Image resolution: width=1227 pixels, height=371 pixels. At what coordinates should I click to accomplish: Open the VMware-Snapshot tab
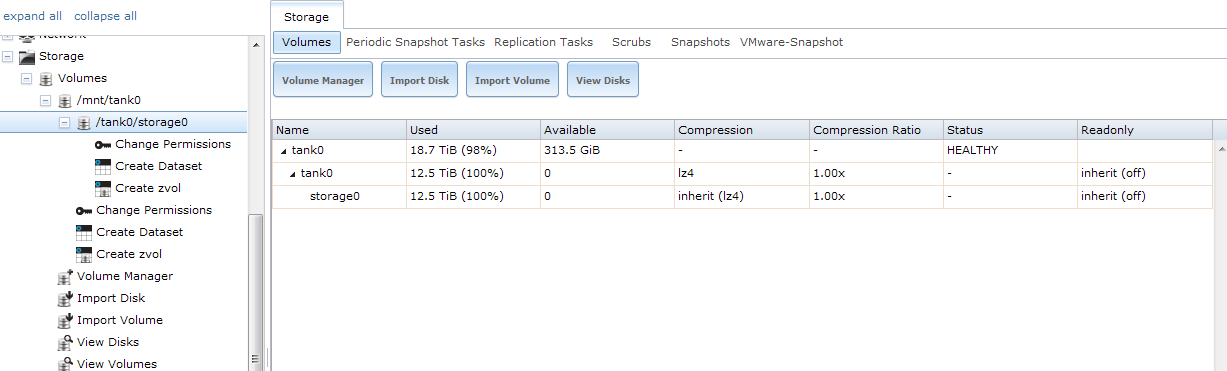coord(791,42)
